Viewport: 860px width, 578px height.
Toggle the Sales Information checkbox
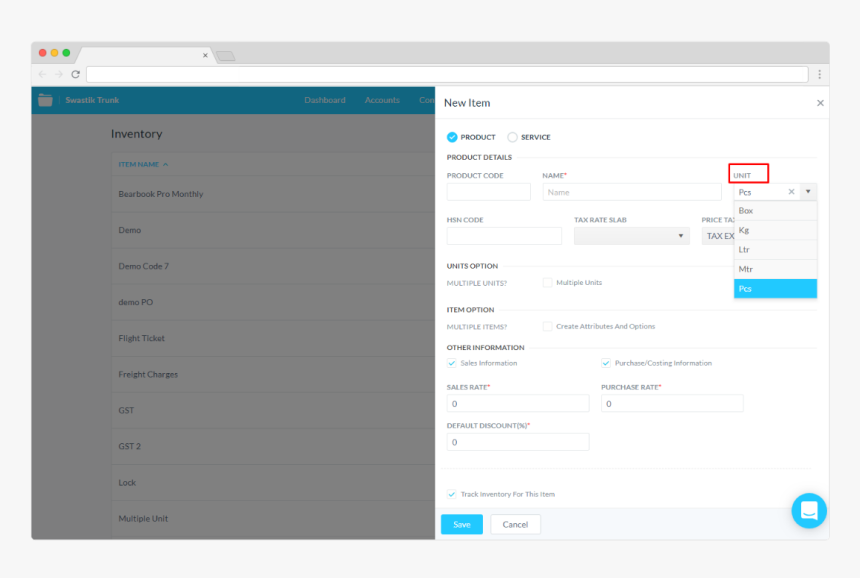451,363
